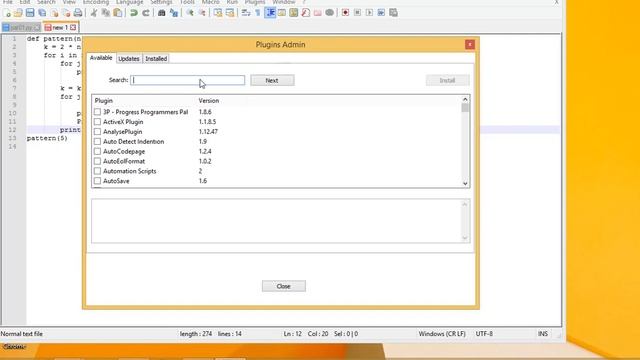Toggle Show All Characters pilcrow icon
The image size is (640, 360).
tap(258, 13)
